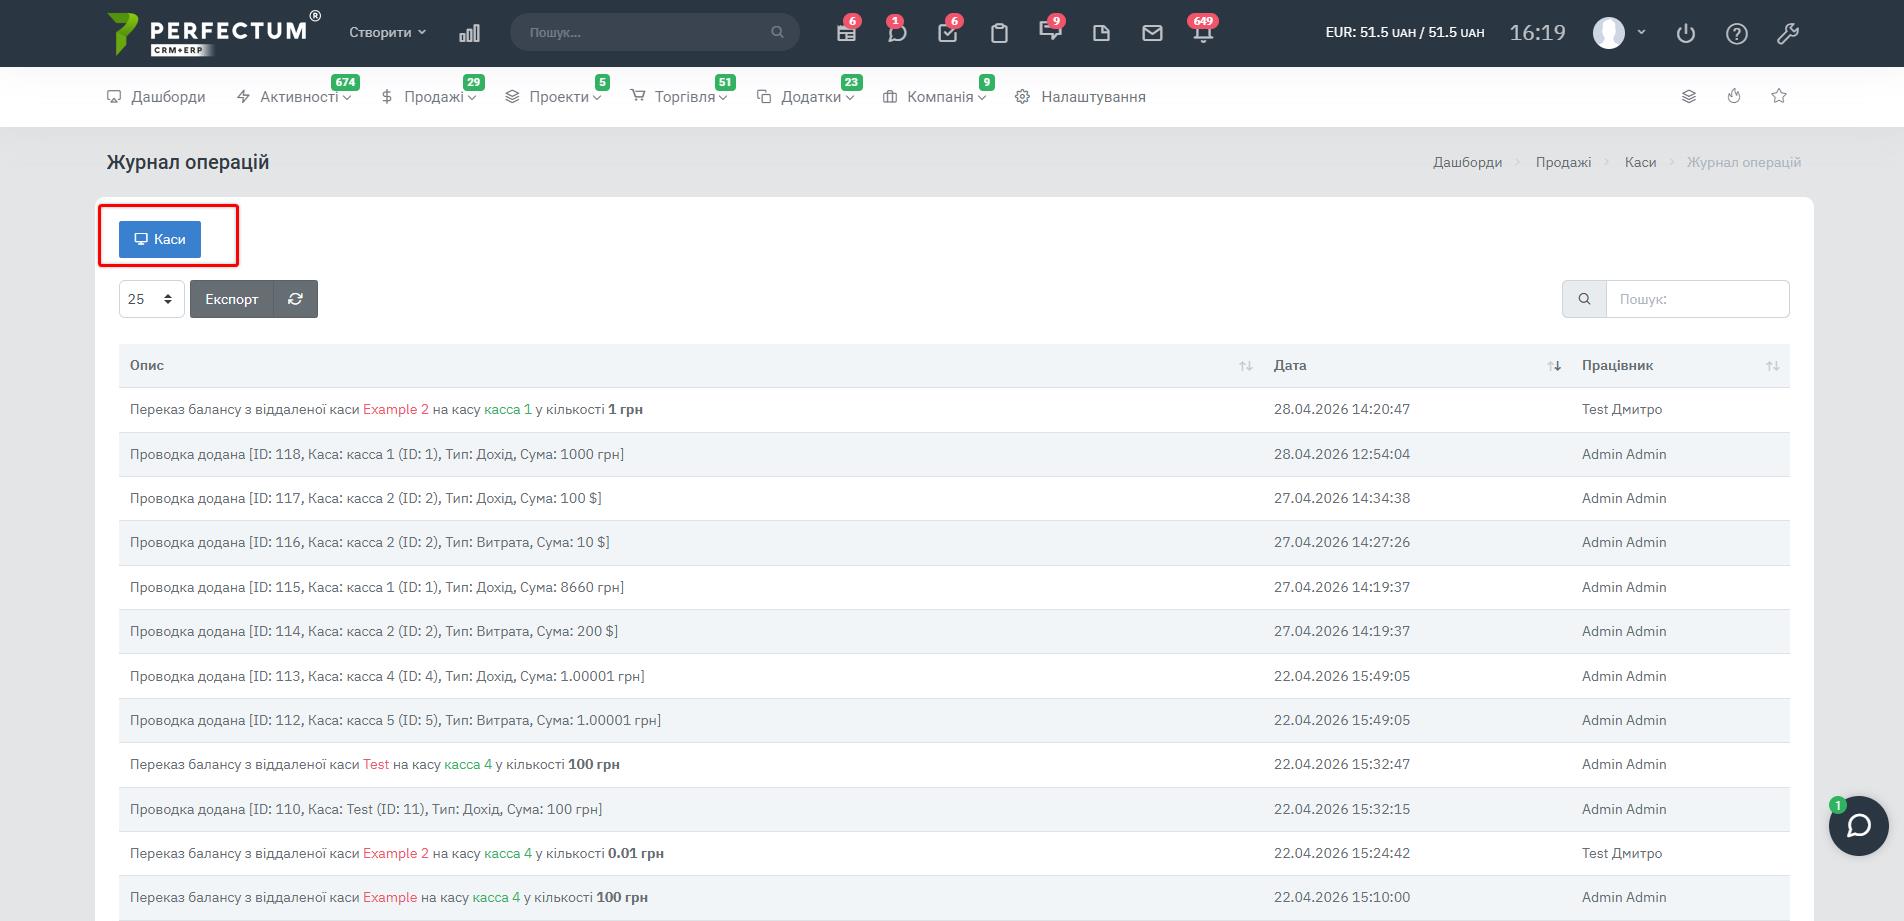Image resolution: width=1904 pixels, height=921 pixels.
Task: Open the rows per page selector showing 25
Action: 151,299
